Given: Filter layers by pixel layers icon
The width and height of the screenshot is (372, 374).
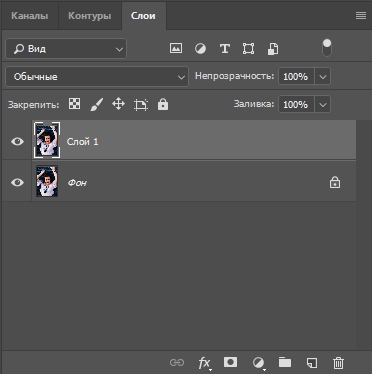Looking at the screenshot, I should [x=176, y=48].
